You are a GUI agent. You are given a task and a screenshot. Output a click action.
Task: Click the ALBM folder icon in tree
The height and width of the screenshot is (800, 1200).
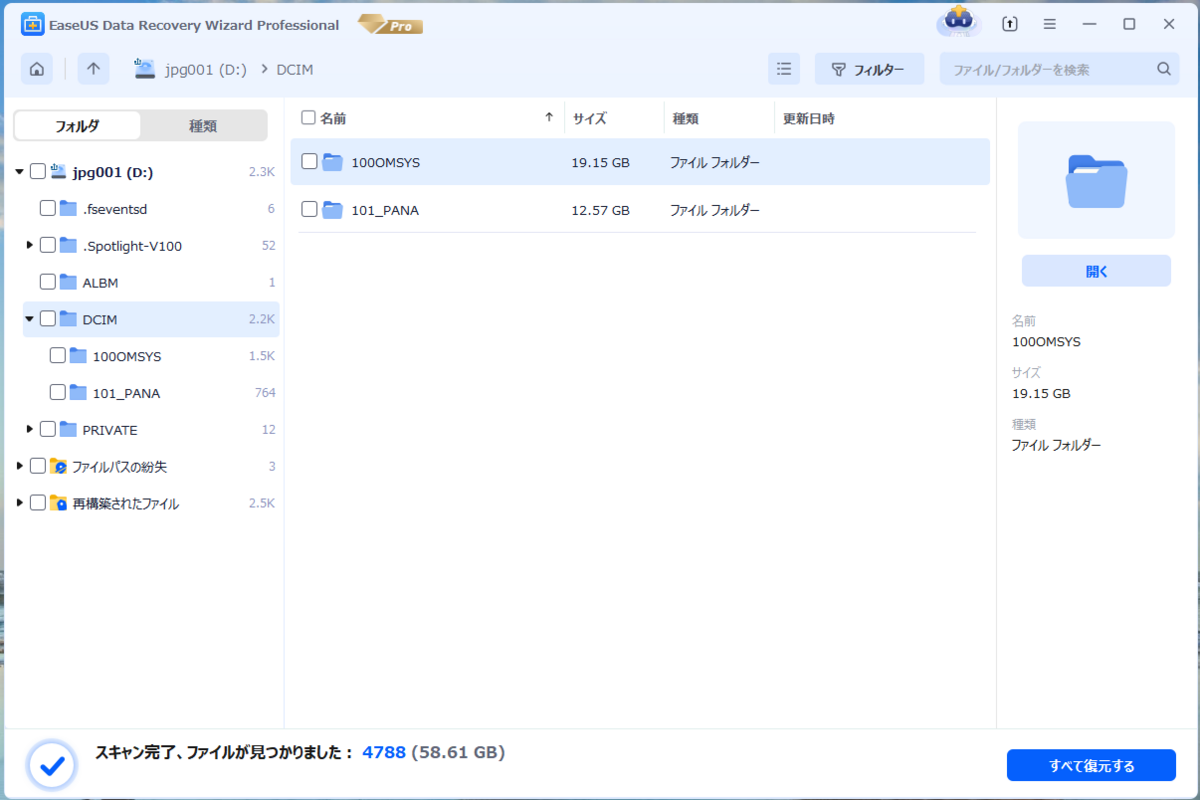tap(68, 283)
